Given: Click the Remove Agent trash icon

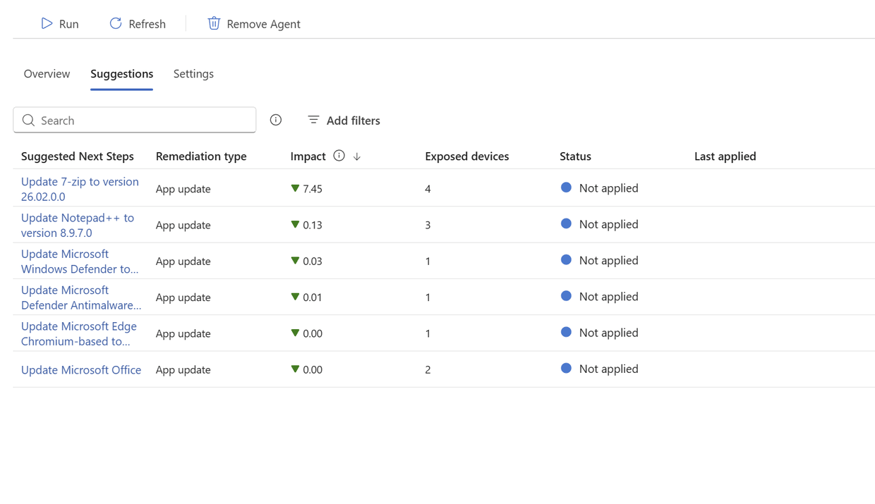Looking at the screenshot, I should [x=214, y=23].
